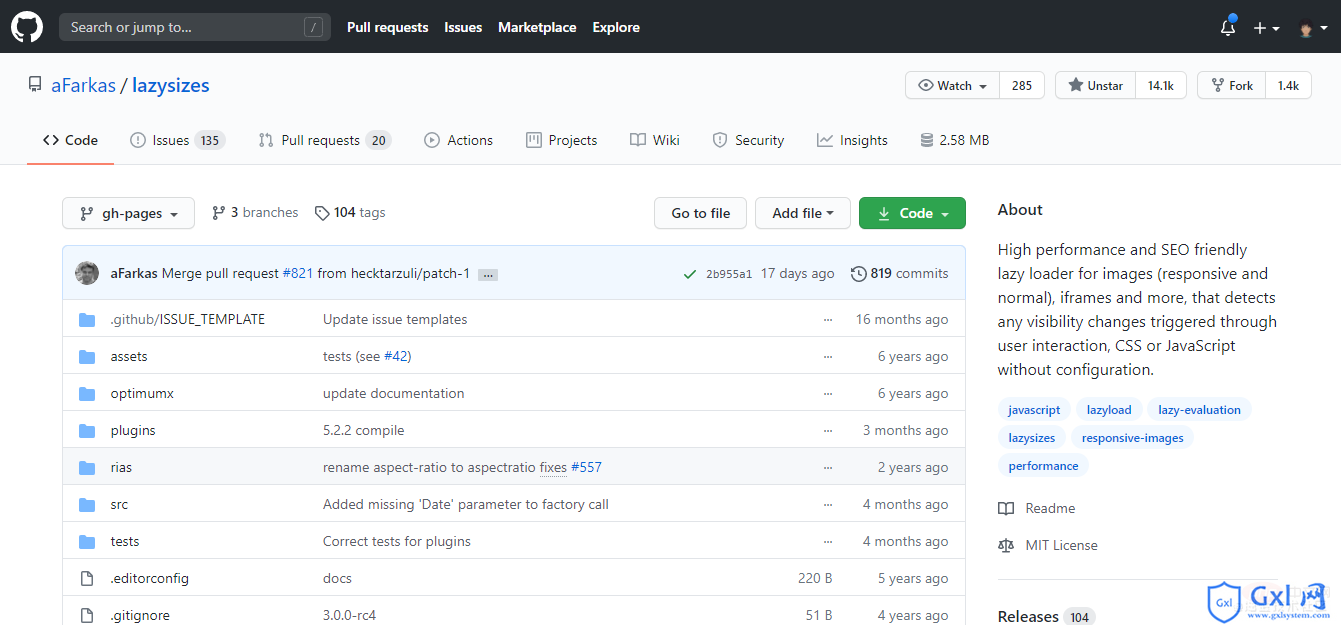The width and height of the screenshot is (1341, 625).
Task: Open the Add file dropdown
Action: [x=803, y=213]
